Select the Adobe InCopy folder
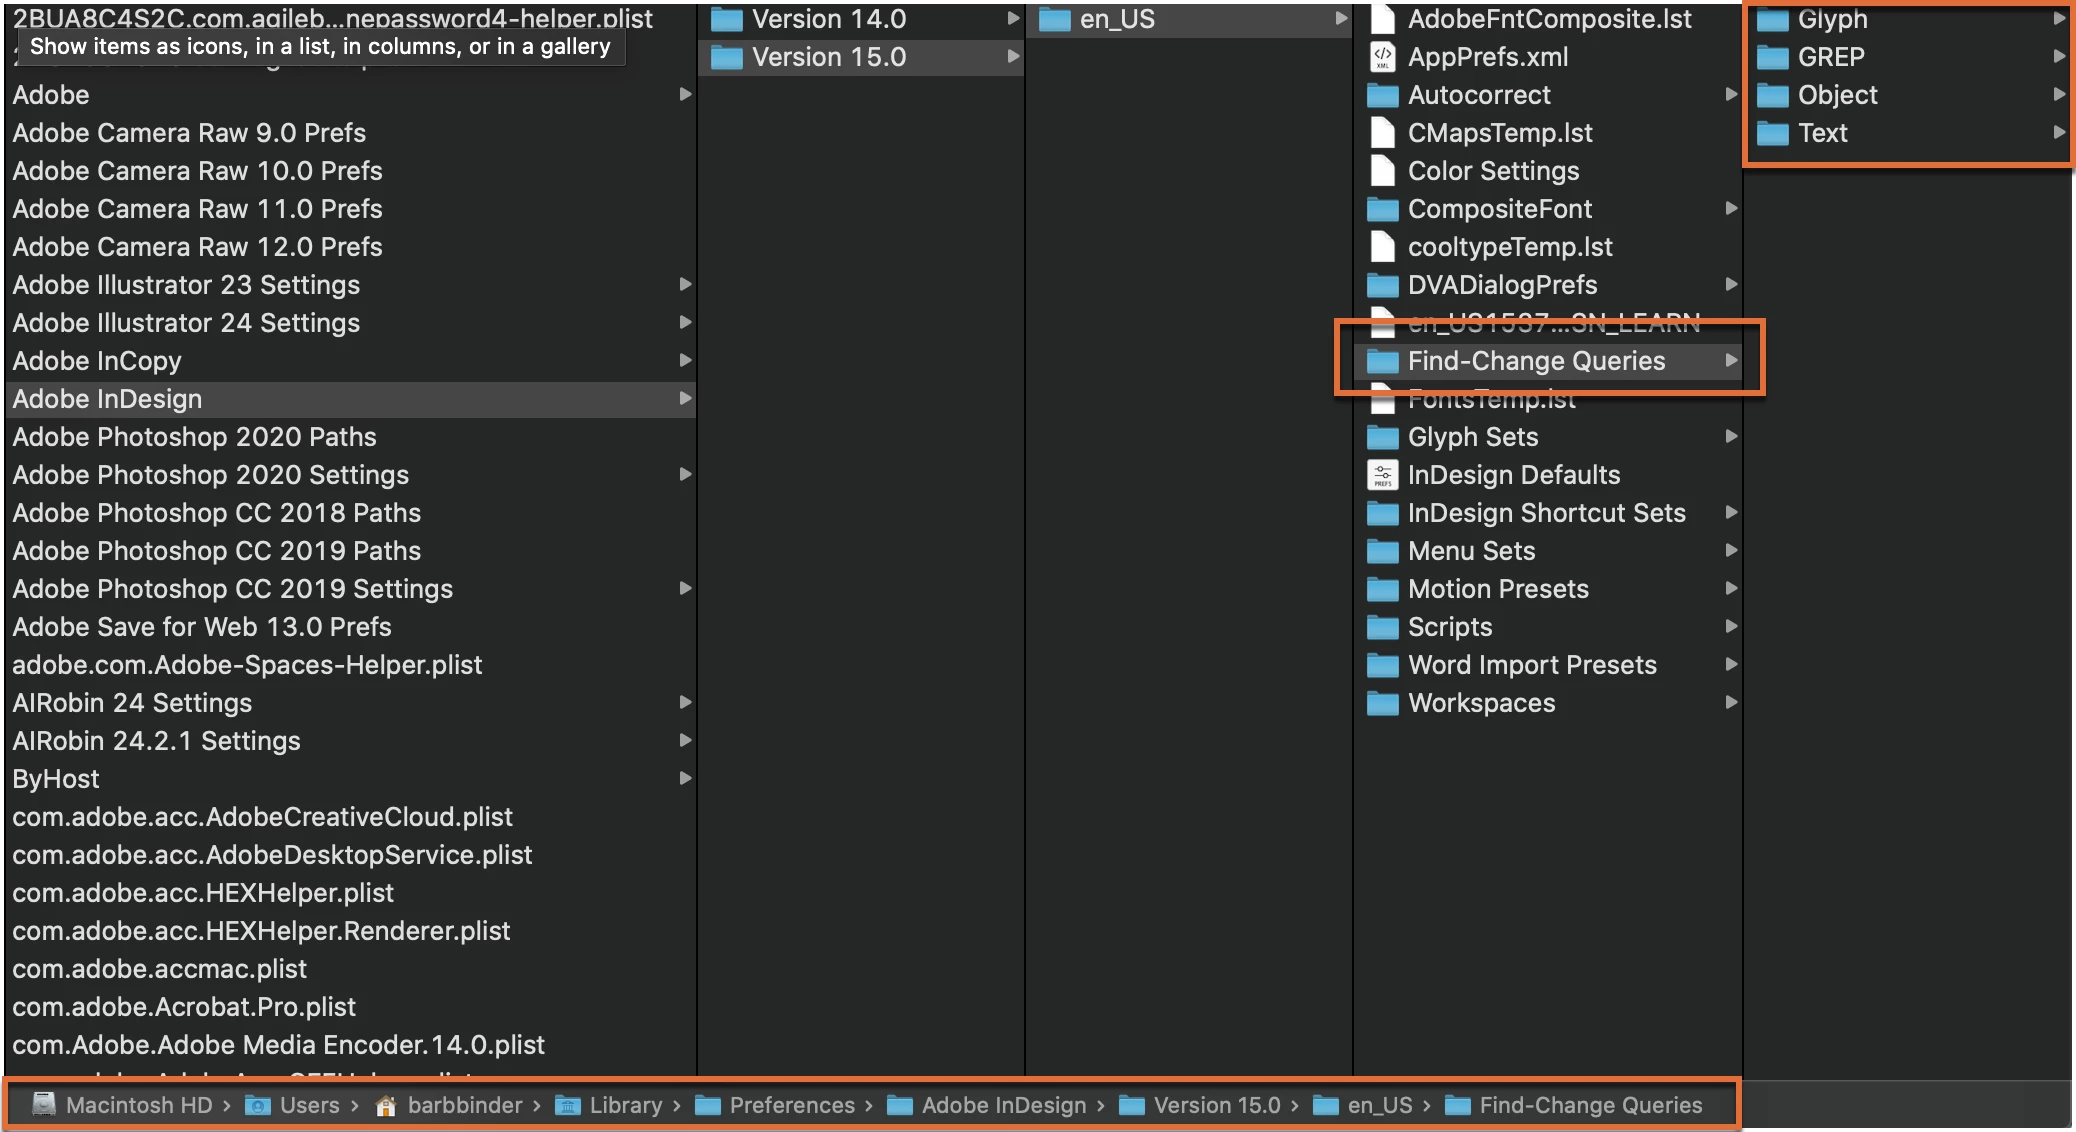The width and height of the screenshot is (2076, 1132). click(97, 361)
